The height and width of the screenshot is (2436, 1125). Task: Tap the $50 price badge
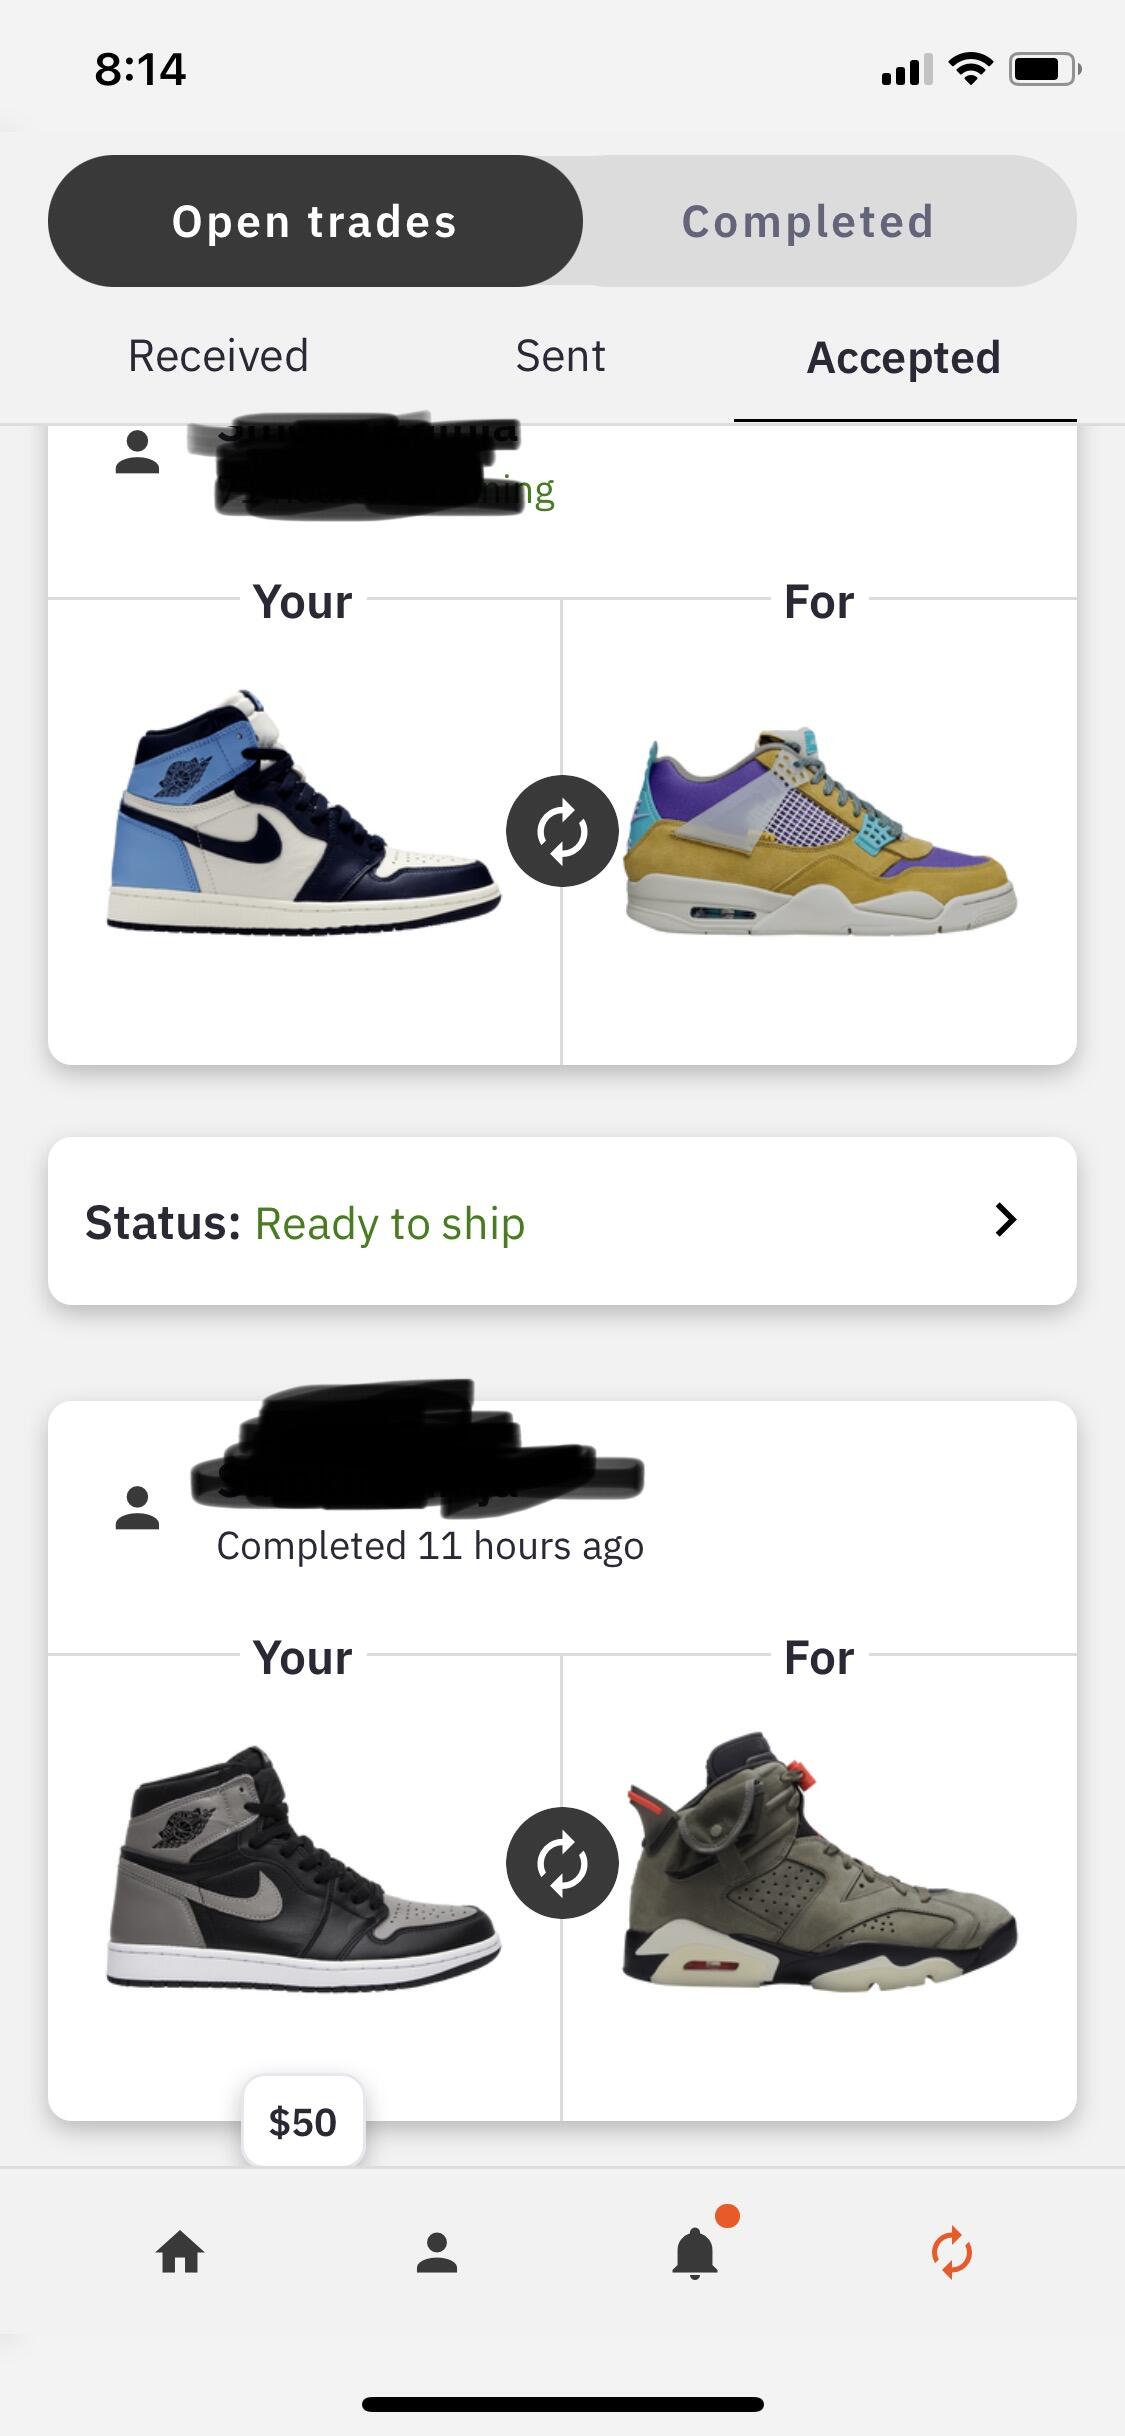coord(303,2122)
